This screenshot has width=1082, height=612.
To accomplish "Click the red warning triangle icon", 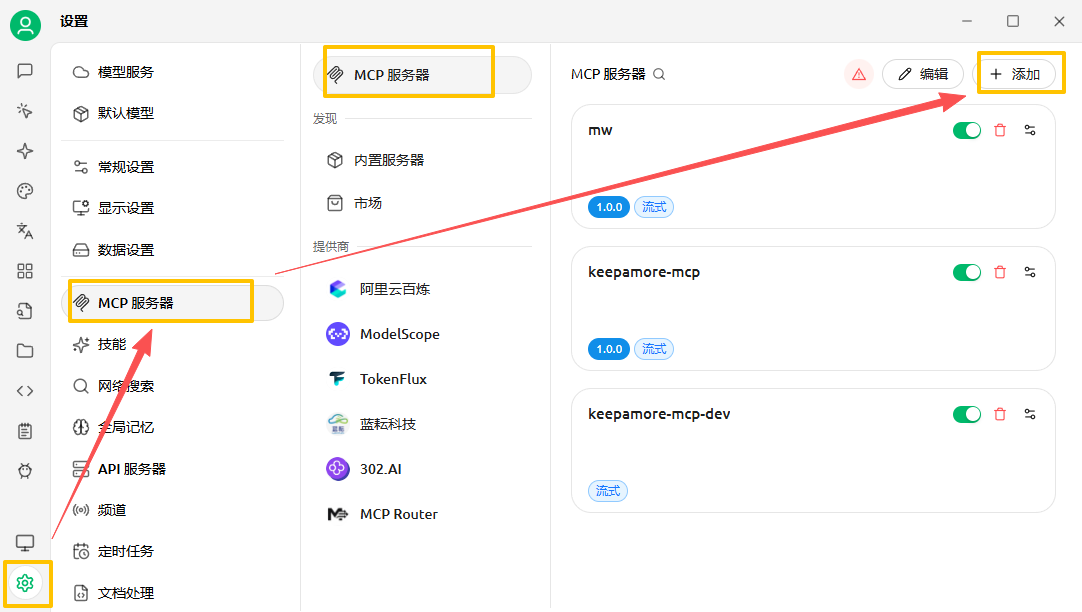I will 859,75.
